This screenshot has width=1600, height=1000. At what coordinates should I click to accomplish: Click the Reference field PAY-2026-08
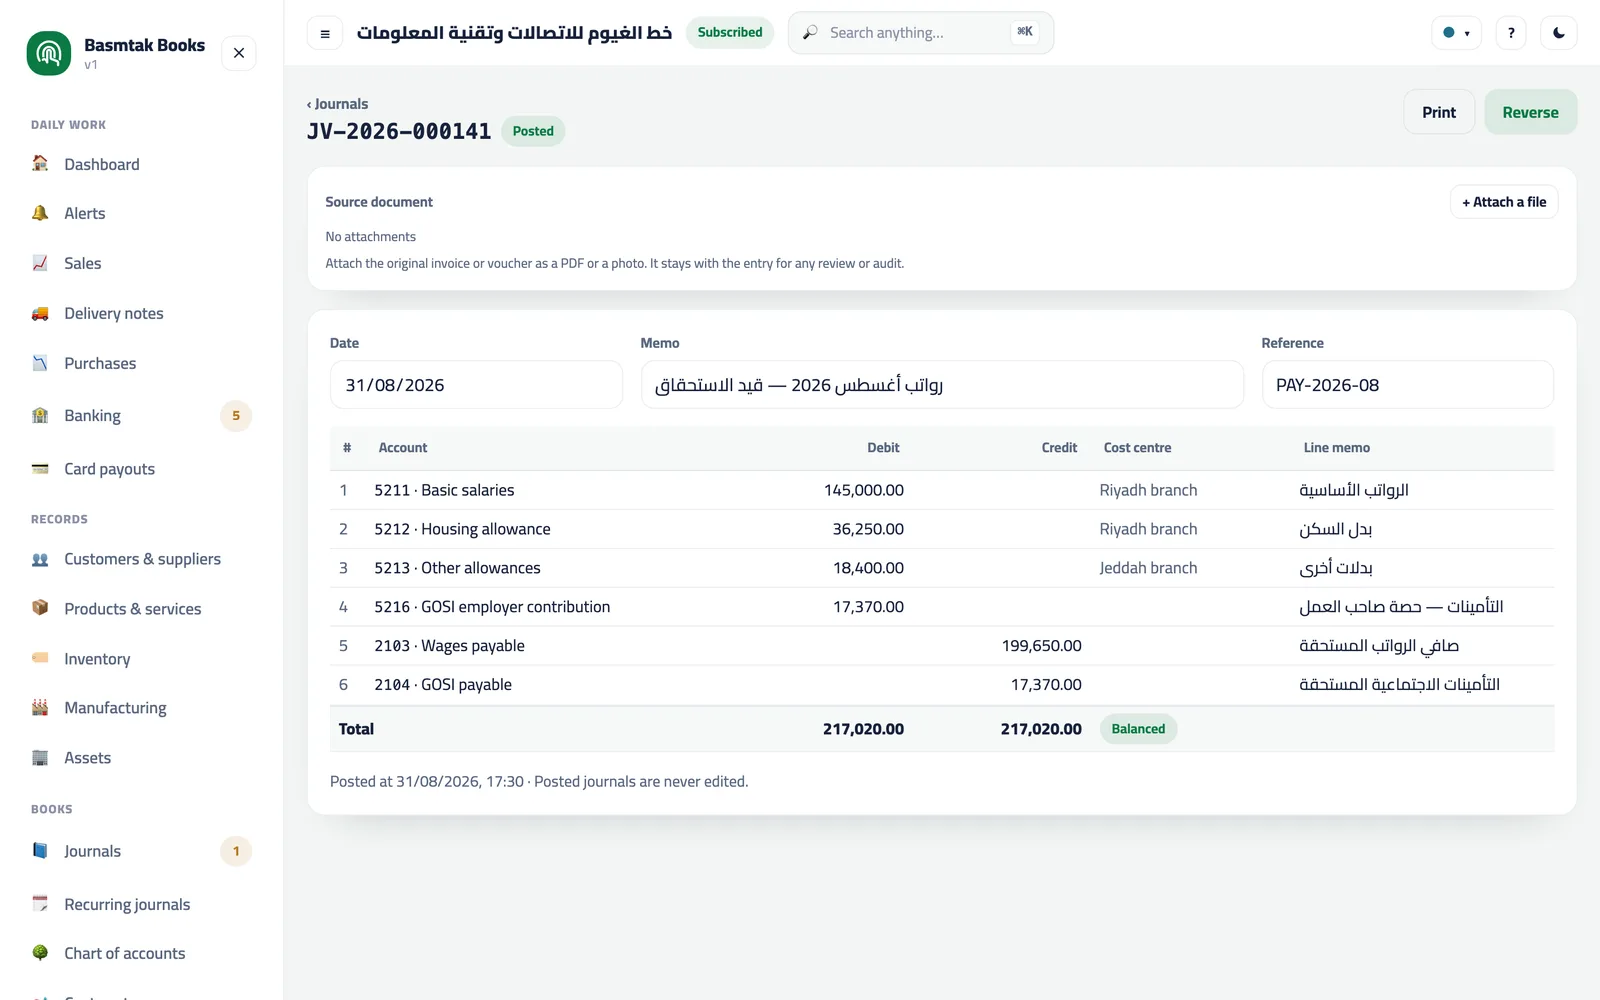coord(1408,385)
